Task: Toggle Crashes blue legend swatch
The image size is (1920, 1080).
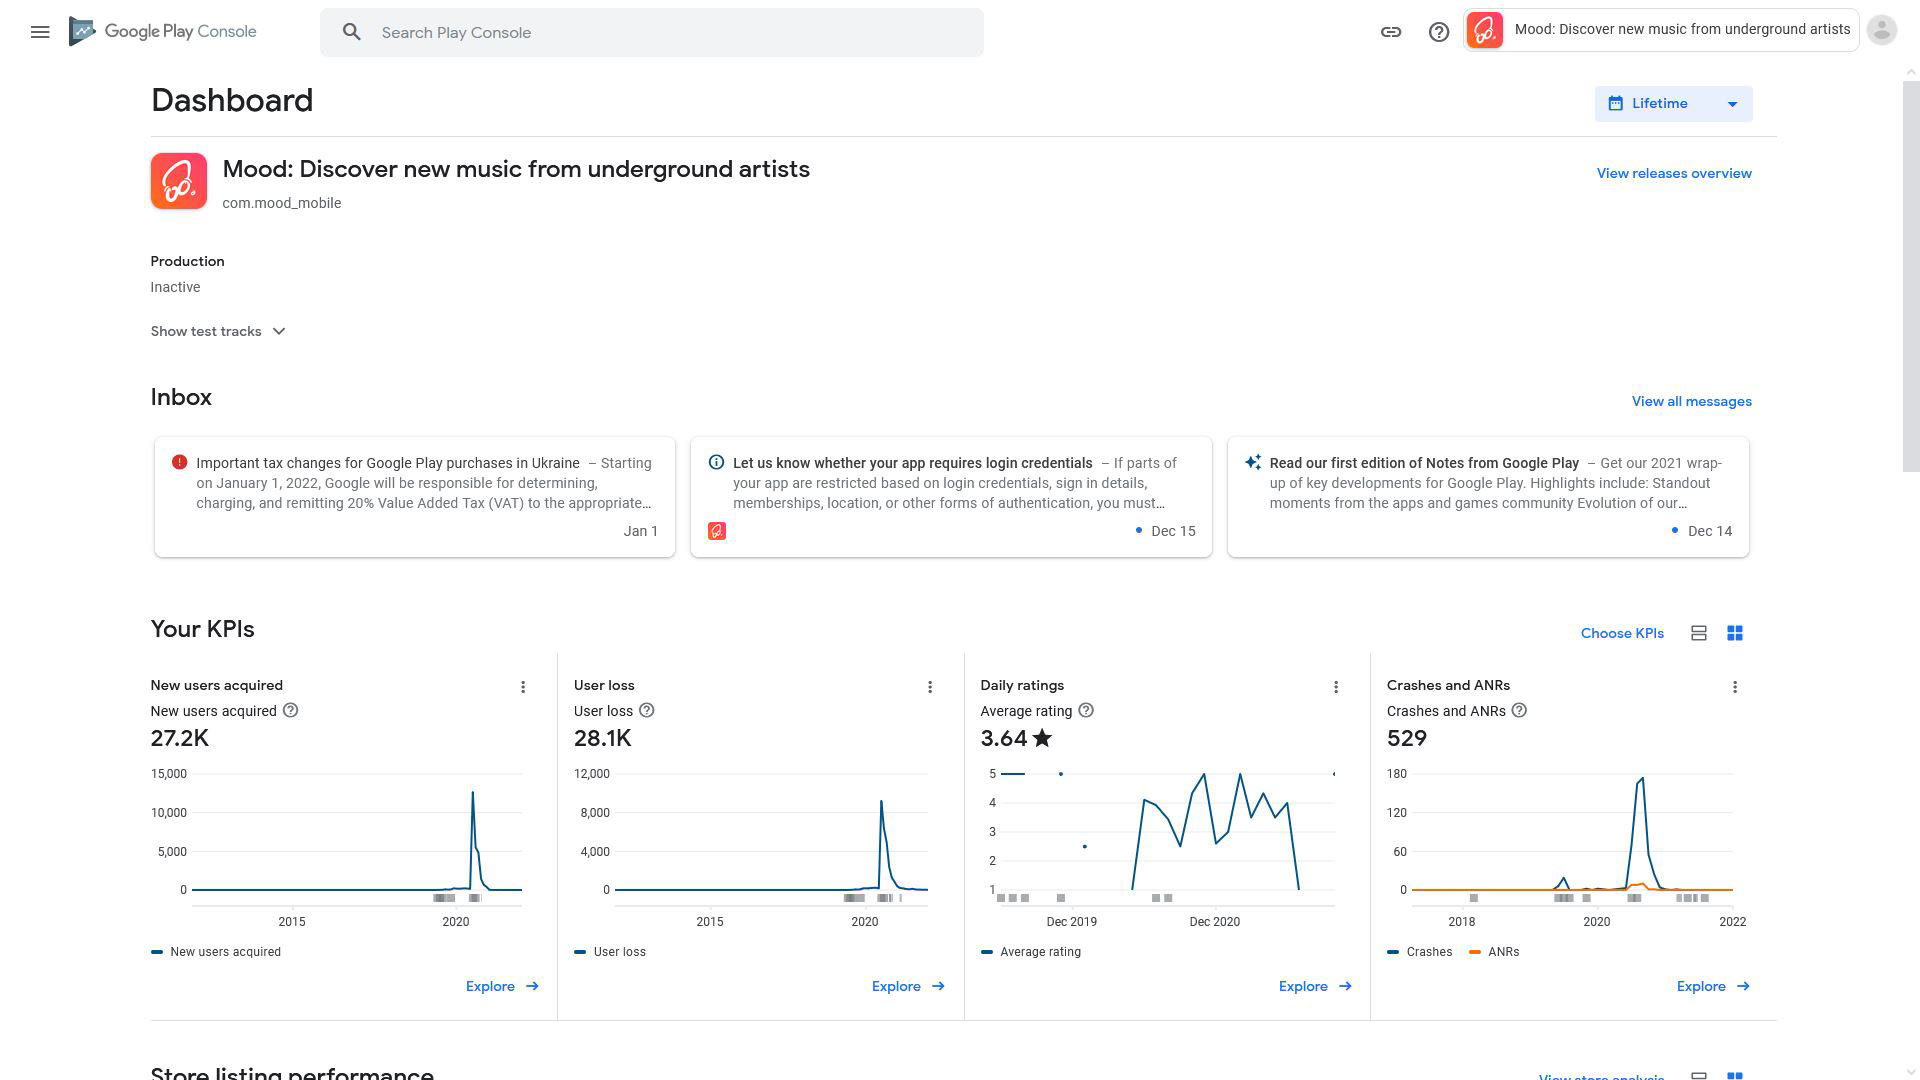Action: (x=1393, y=952)
